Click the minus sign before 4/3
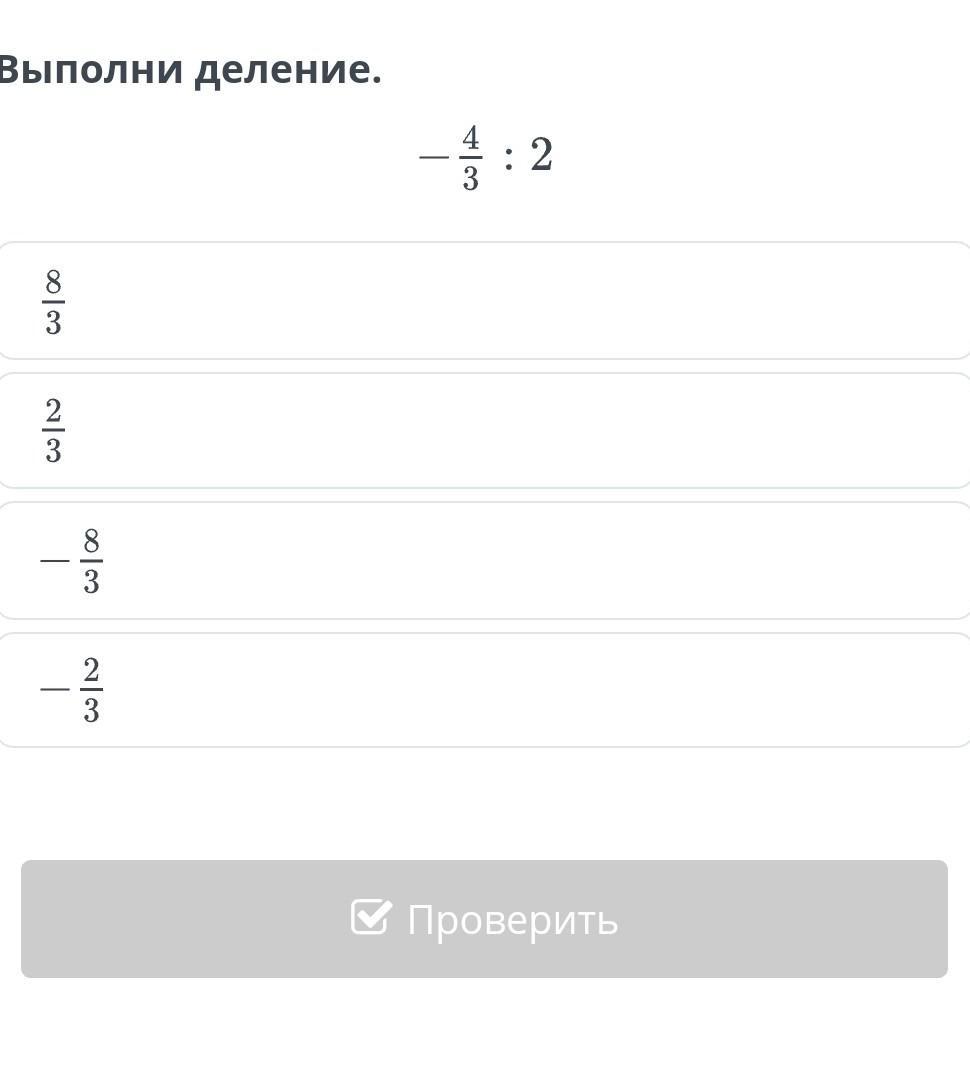The width and height of the screenshot is (970, 1067). point(434,157)
